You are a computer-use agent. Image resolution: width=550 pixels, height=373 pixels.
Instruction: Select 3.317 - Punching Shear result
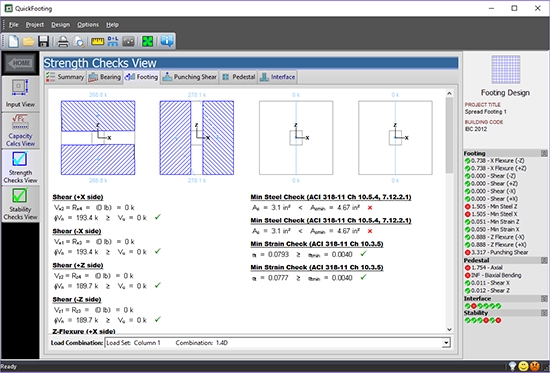click(496, 252)
